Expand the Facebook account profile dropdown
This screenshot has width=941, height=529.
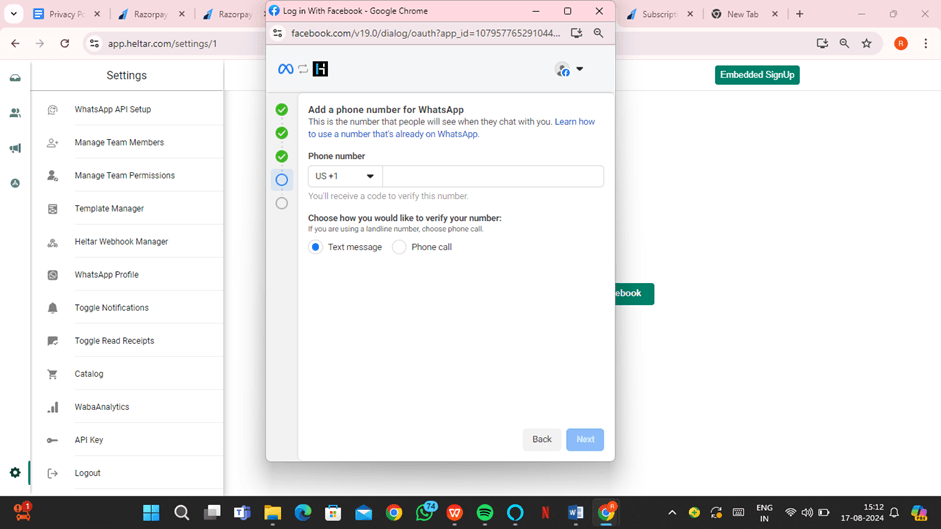pyautogui.click(x=569, y=69)
